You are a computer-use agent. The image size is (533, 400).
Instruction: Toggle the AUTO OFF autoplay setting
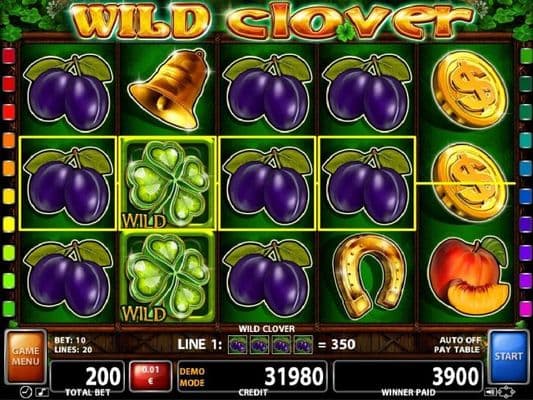(460, 340)
